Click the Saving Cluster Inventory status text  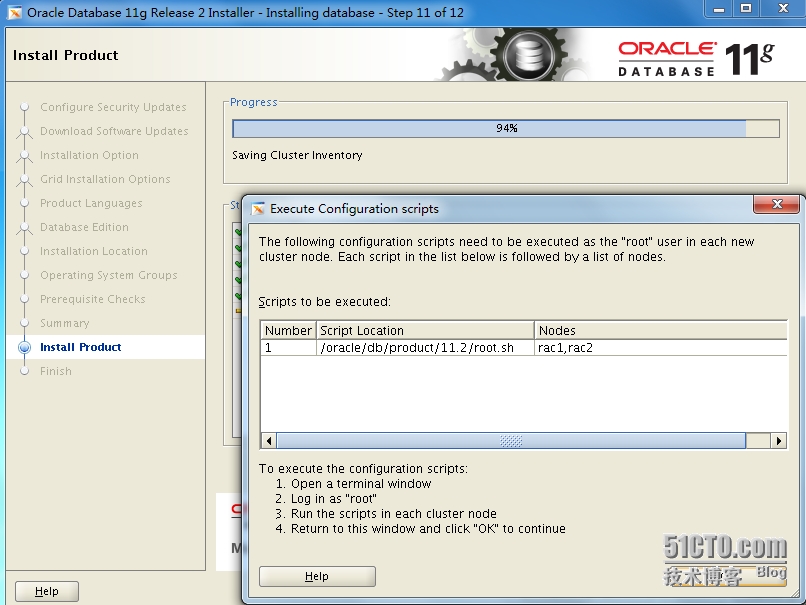[297, 155]
